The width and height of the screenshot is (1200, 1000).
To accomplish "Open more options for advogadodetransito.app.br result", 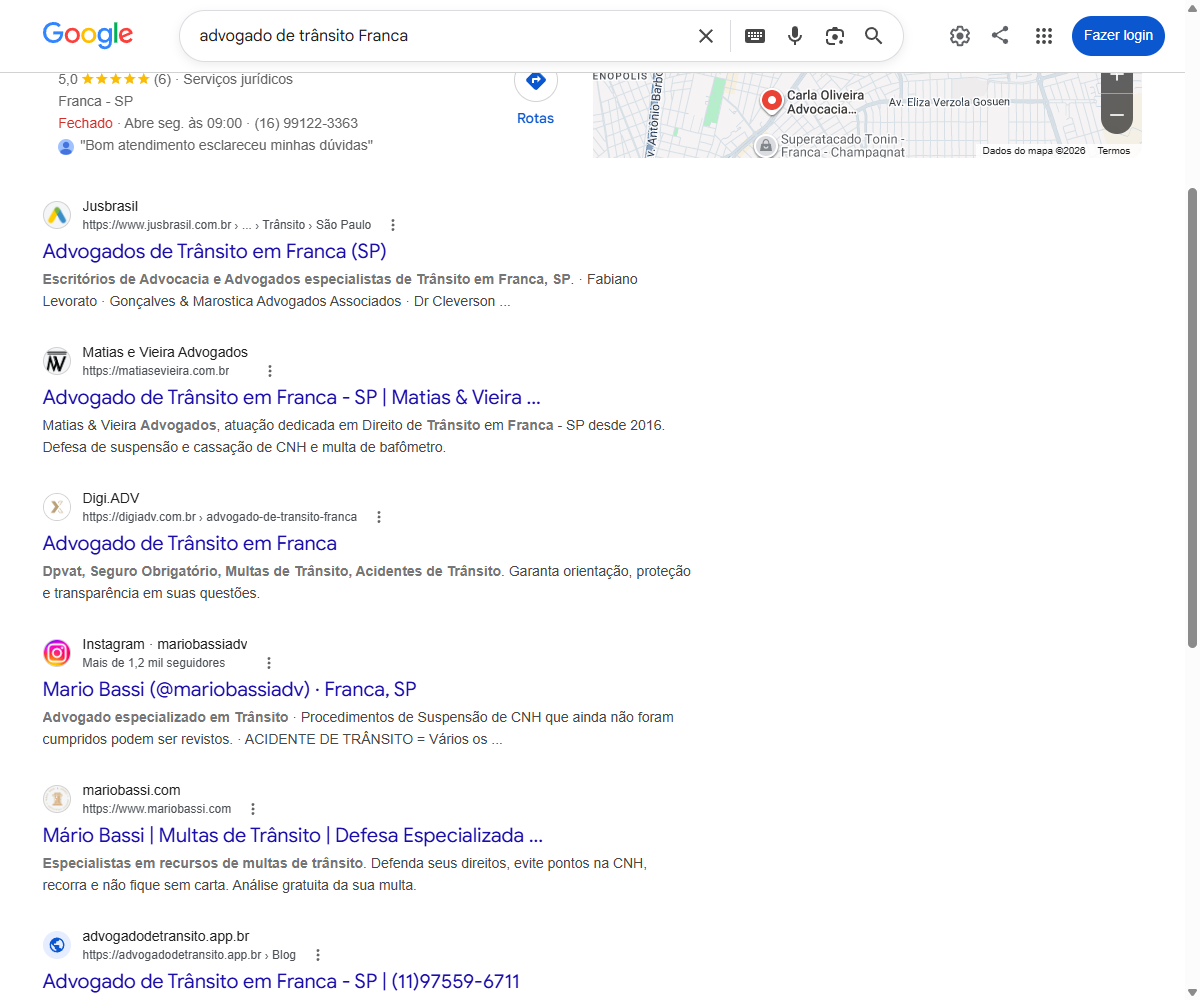I will click(x=318, y=955).
